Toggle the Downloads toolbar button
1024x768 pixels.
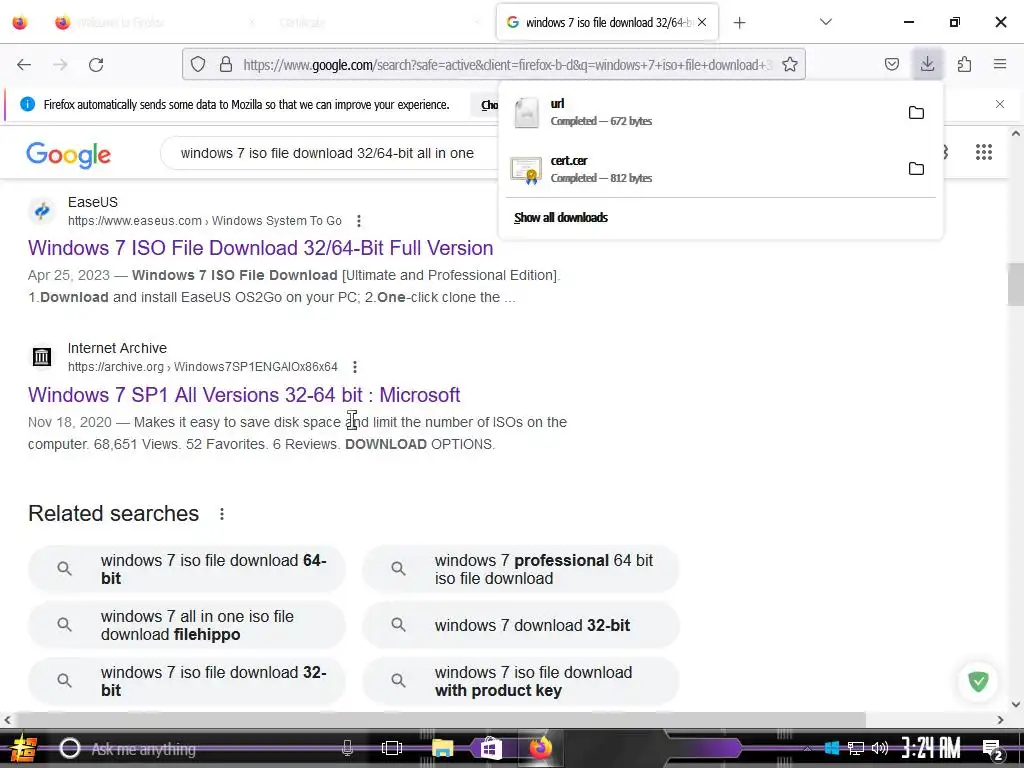coord(927,64)
